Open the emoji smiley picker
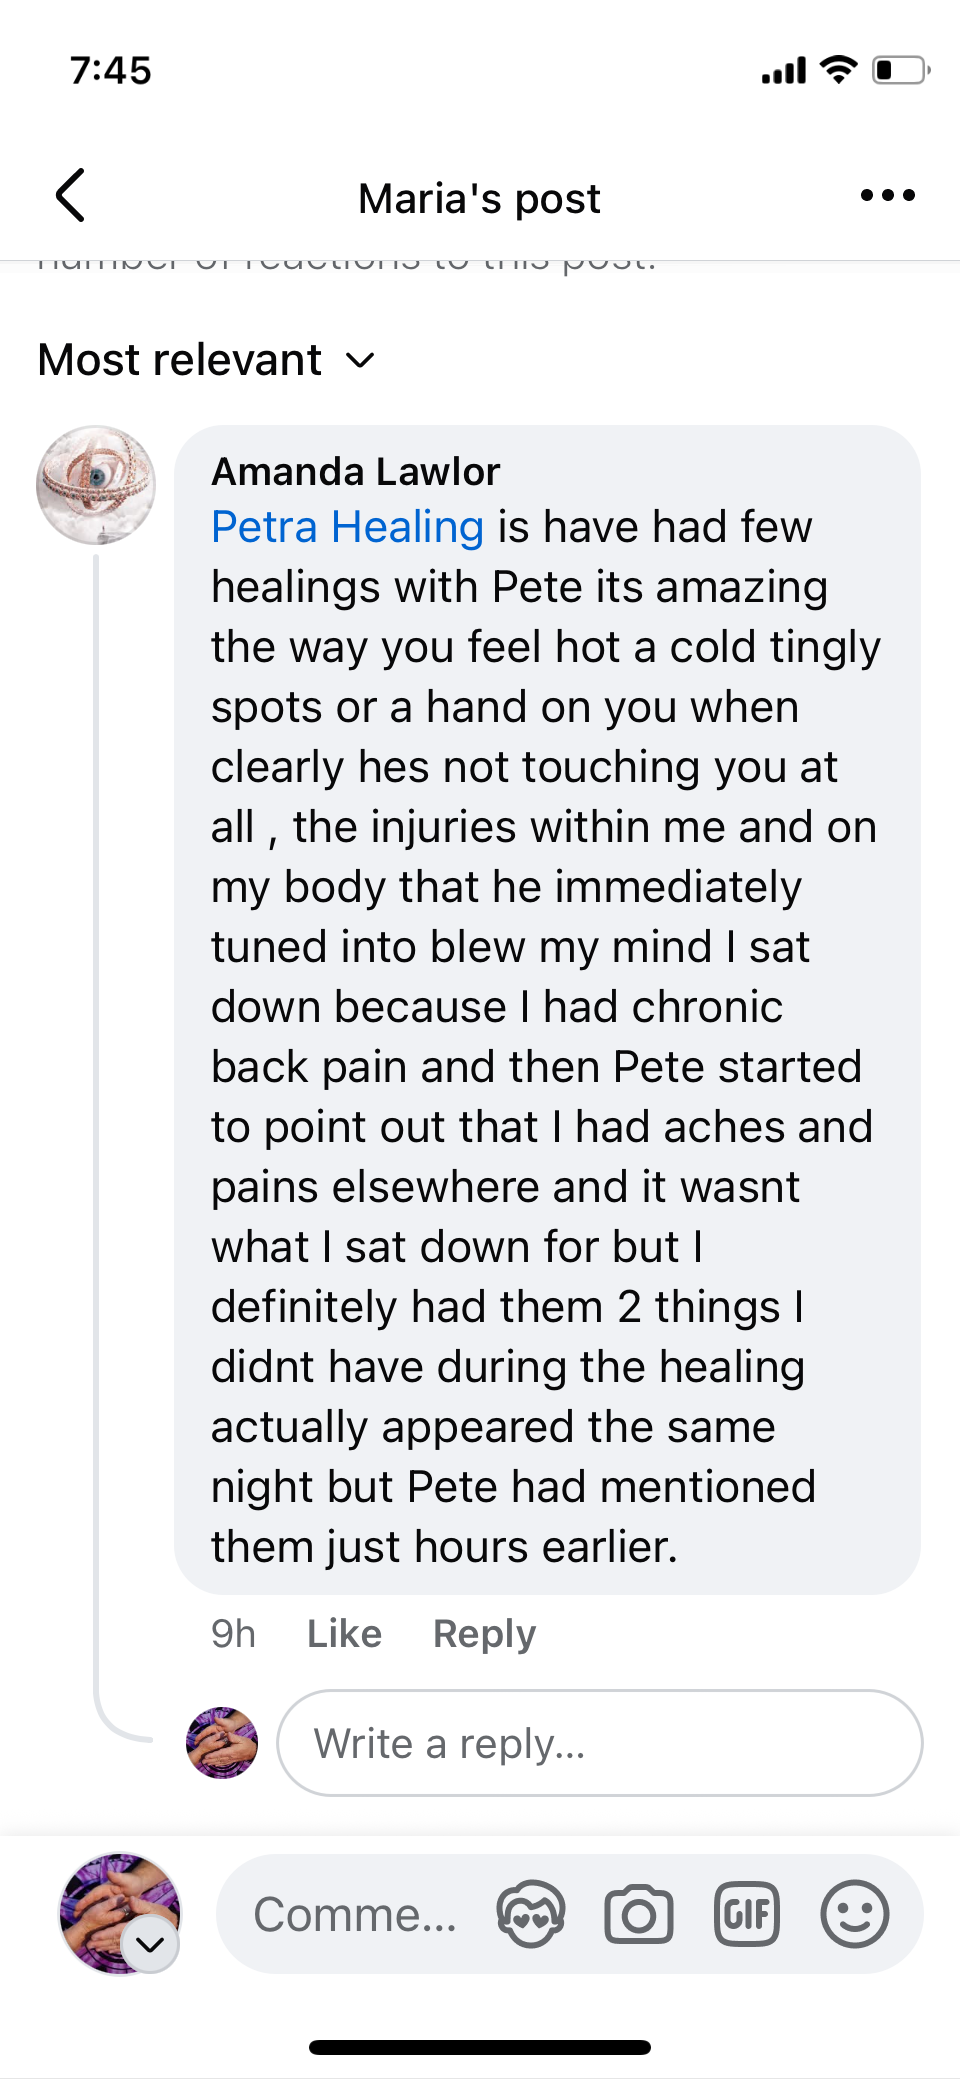 pos(854,1914)
